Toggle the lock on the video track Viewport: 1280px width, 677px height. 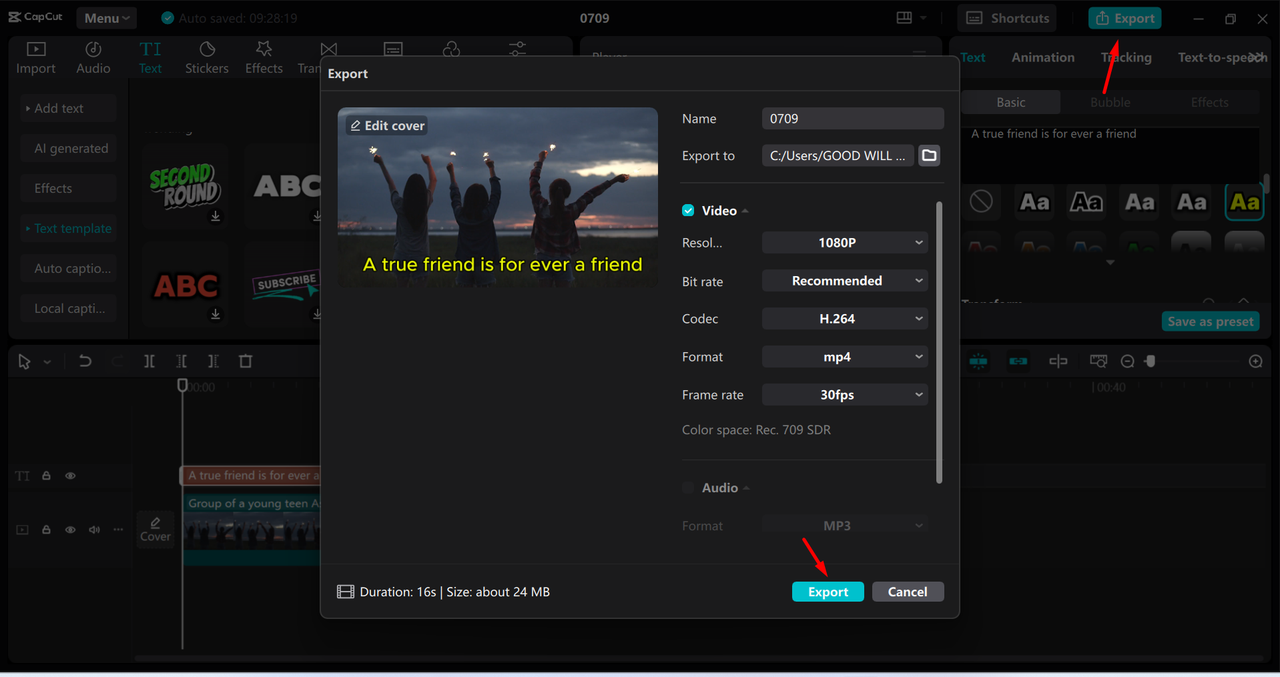pyautogui.click(x=46, y=530)
